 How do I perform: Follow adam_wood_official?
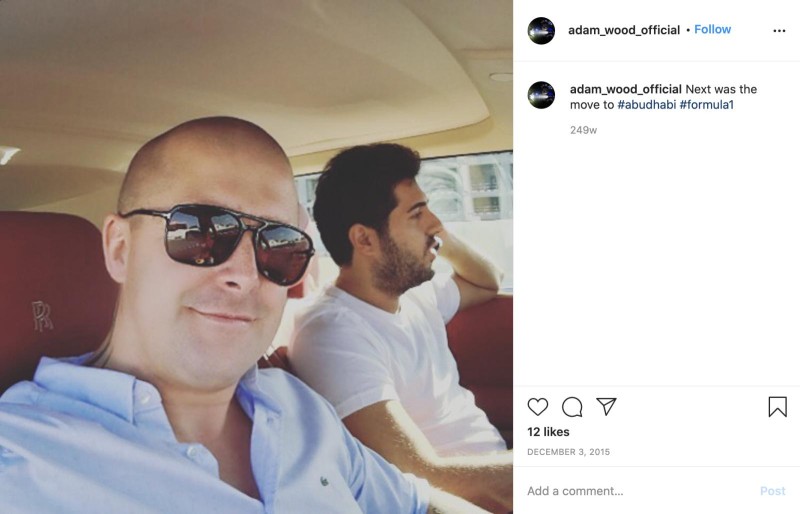coord(712,30)
